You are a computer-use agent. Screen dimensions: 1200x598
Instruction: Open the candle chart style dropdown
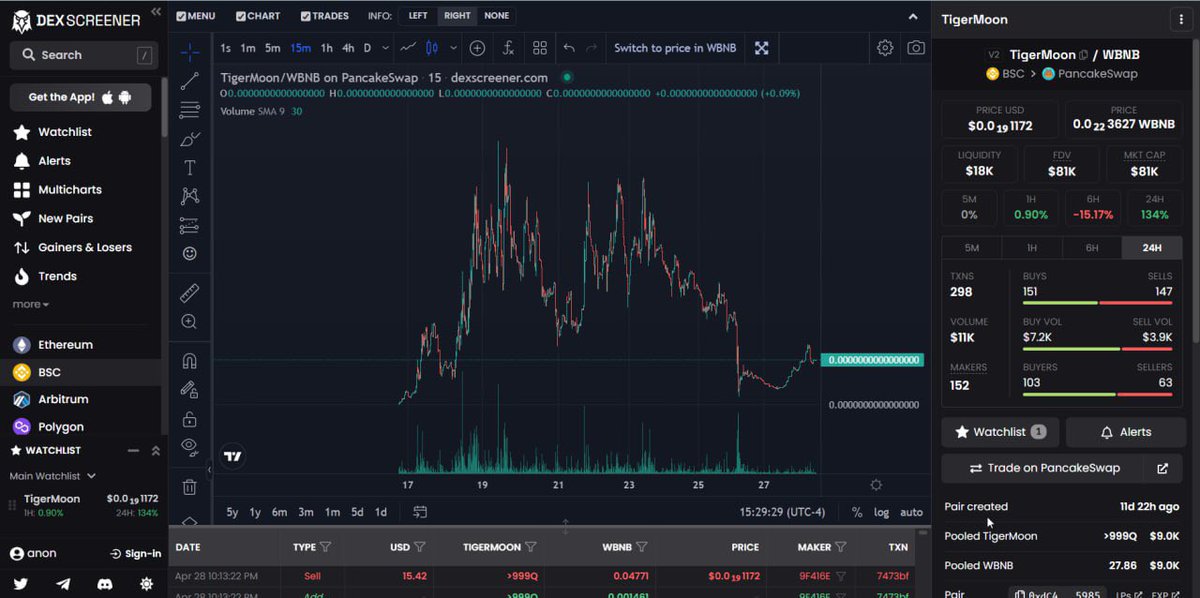pos(453,48)
